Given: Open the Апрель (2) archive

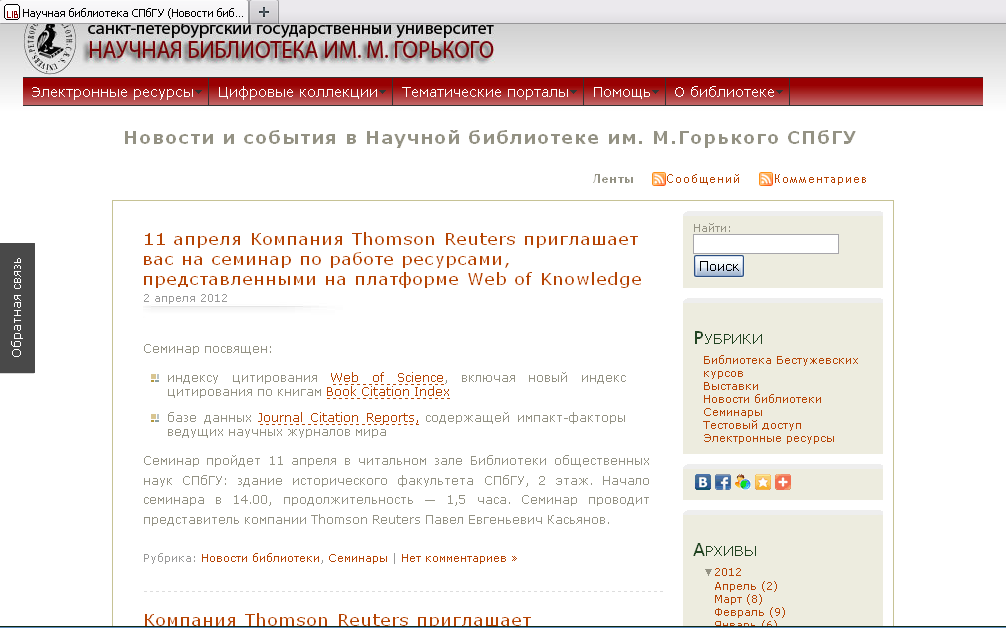Looking at the screenshot, I should 746,586.
